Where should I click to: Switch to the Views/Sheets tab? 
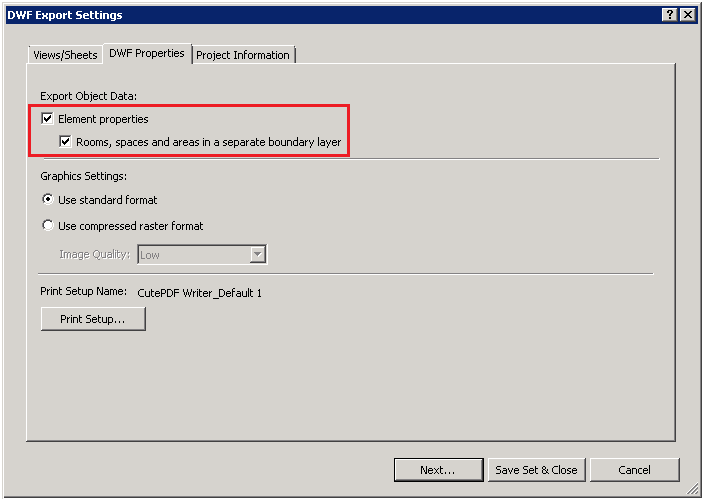click(65, 55)
